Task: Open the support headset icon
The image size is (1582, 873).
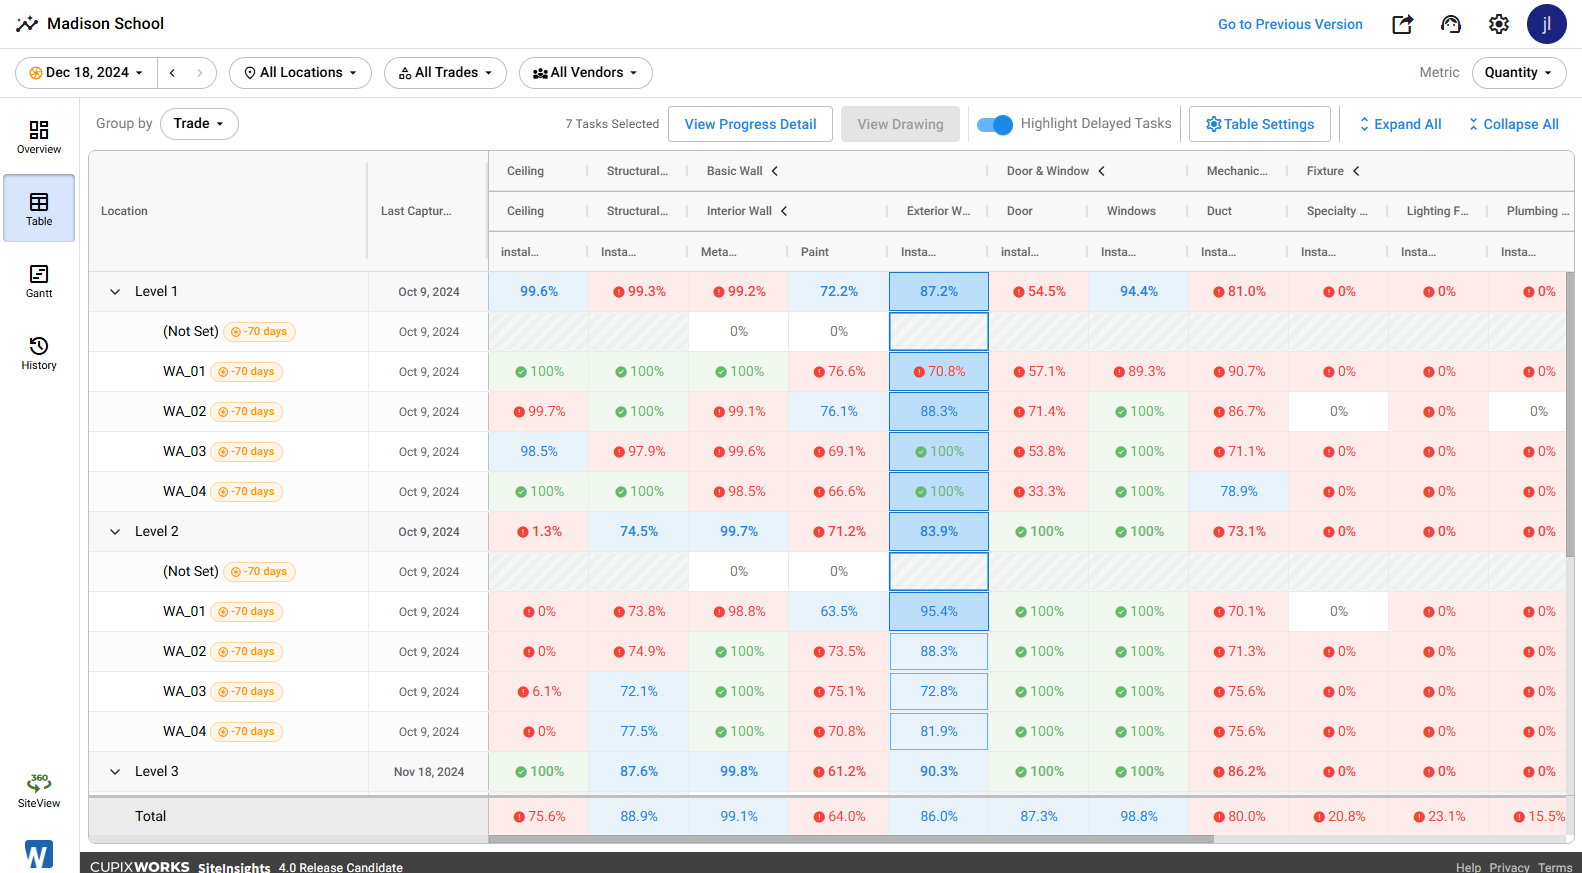Action: click(x=1451, y=24)
